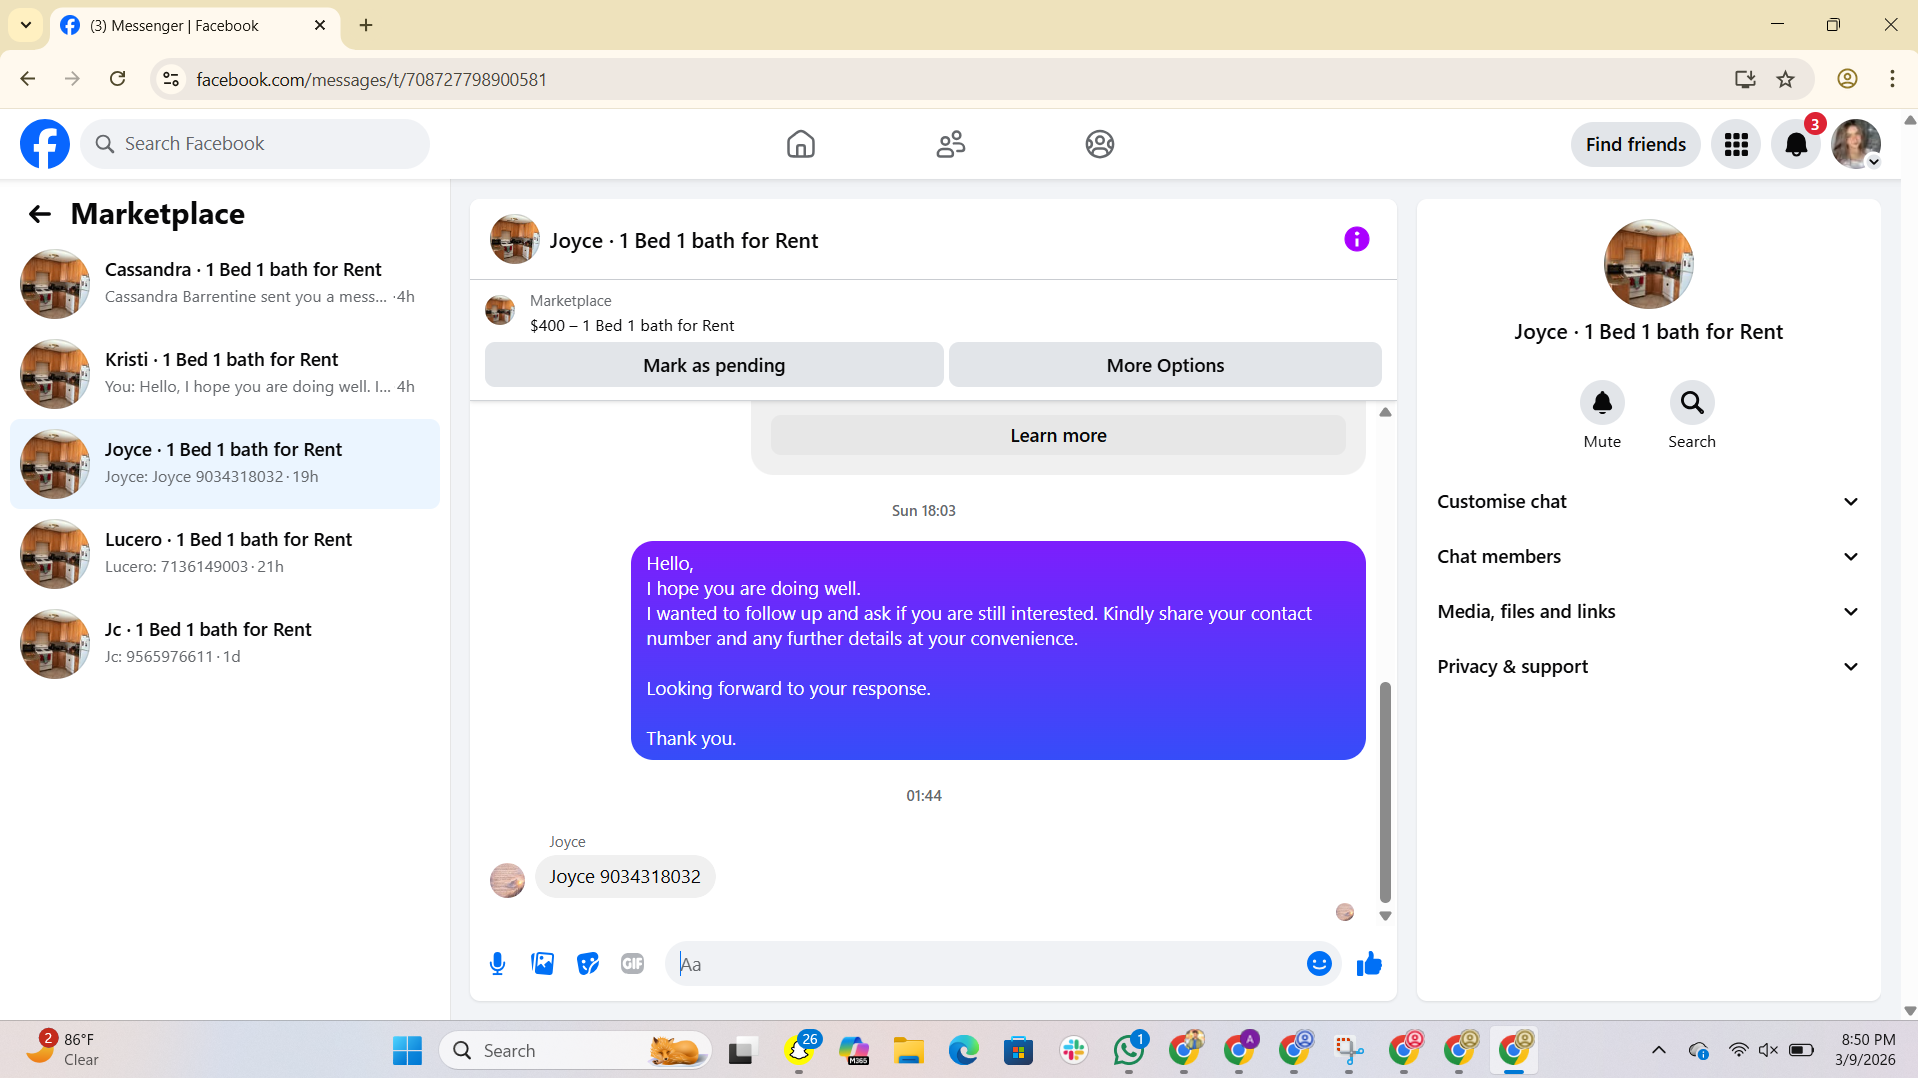
Task: Open Slack from the taskbar
Action: coord(1074,1050)
